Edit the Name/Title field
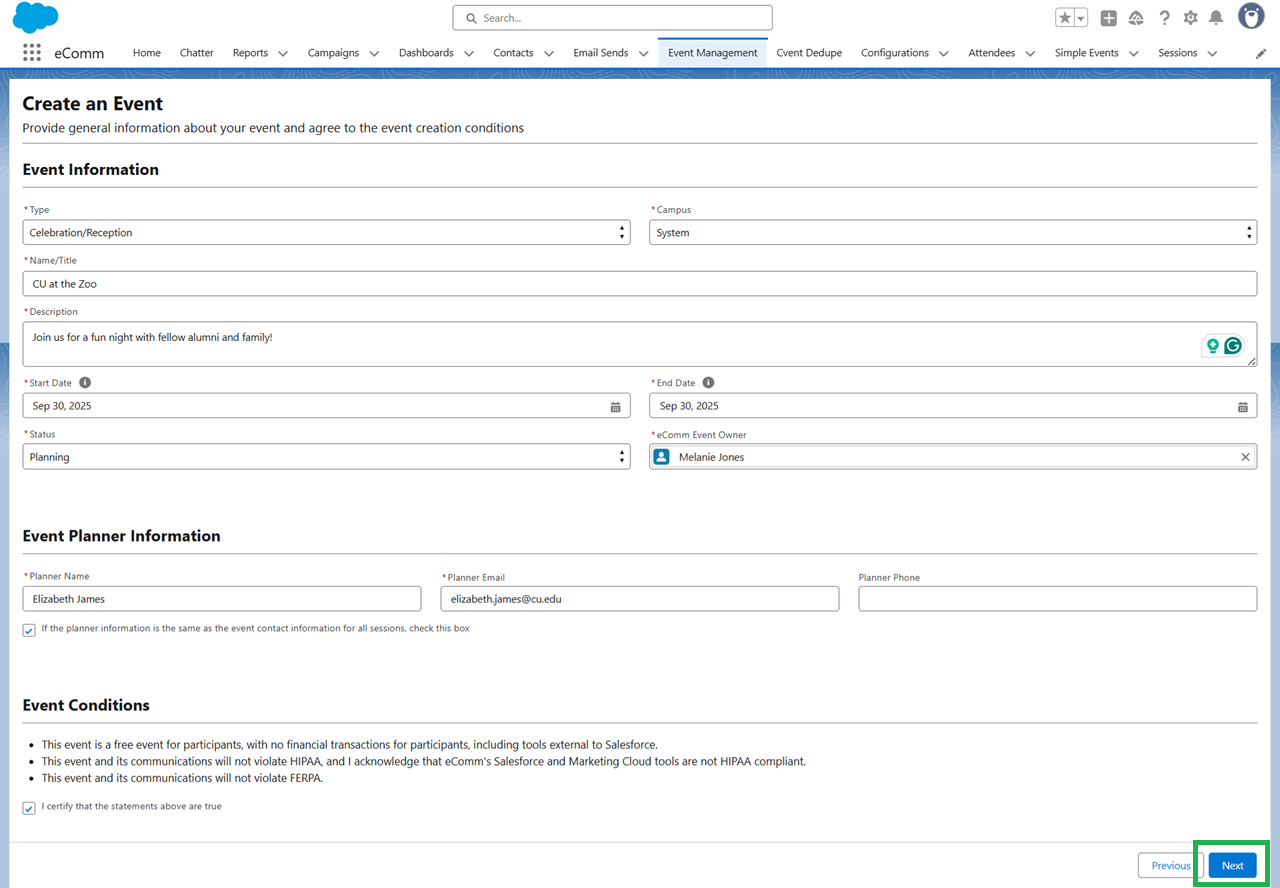 click(x=640, y=284)
